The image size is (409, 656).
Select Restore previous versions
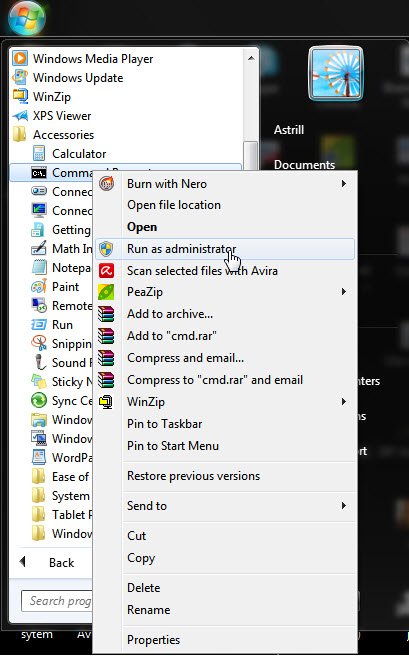click(193, 476)
